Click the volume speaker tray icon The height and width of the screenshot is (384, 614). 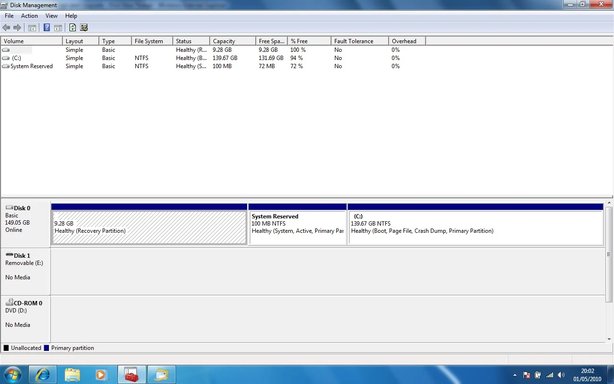coord(561,375)
